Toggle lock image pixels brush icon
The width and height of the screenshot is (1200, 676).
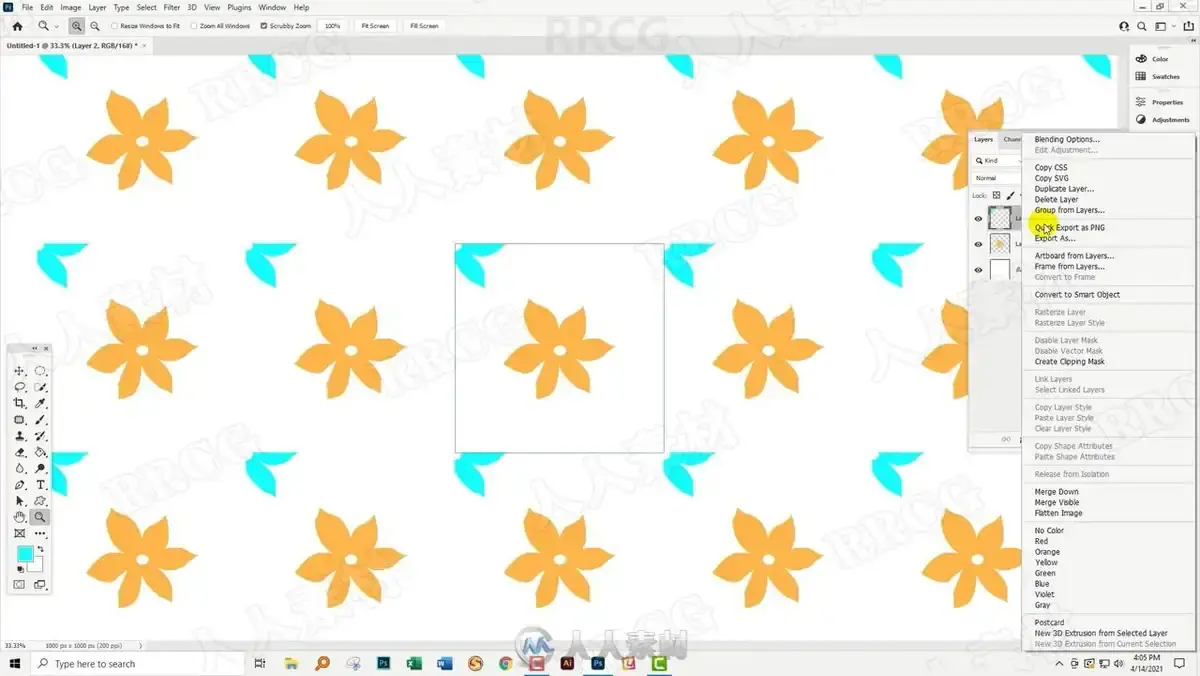[x=1010, y=195]
